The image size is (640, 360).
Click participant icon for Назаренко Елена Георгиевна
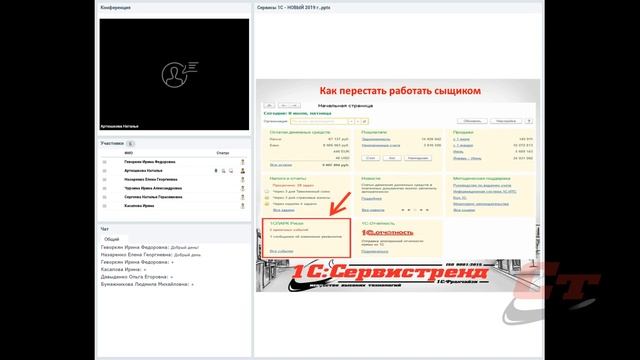pyautogui.click(x=242, y=180)
